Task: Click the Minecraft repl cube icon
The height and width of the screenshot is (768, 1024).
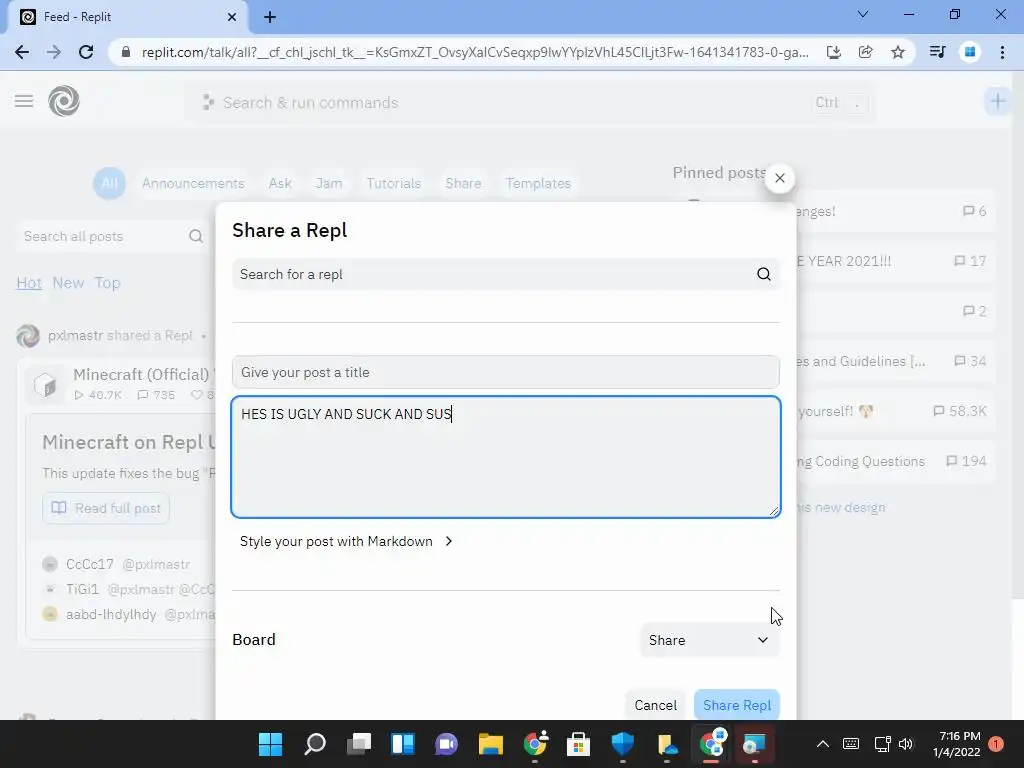Action: pos(46,385)
